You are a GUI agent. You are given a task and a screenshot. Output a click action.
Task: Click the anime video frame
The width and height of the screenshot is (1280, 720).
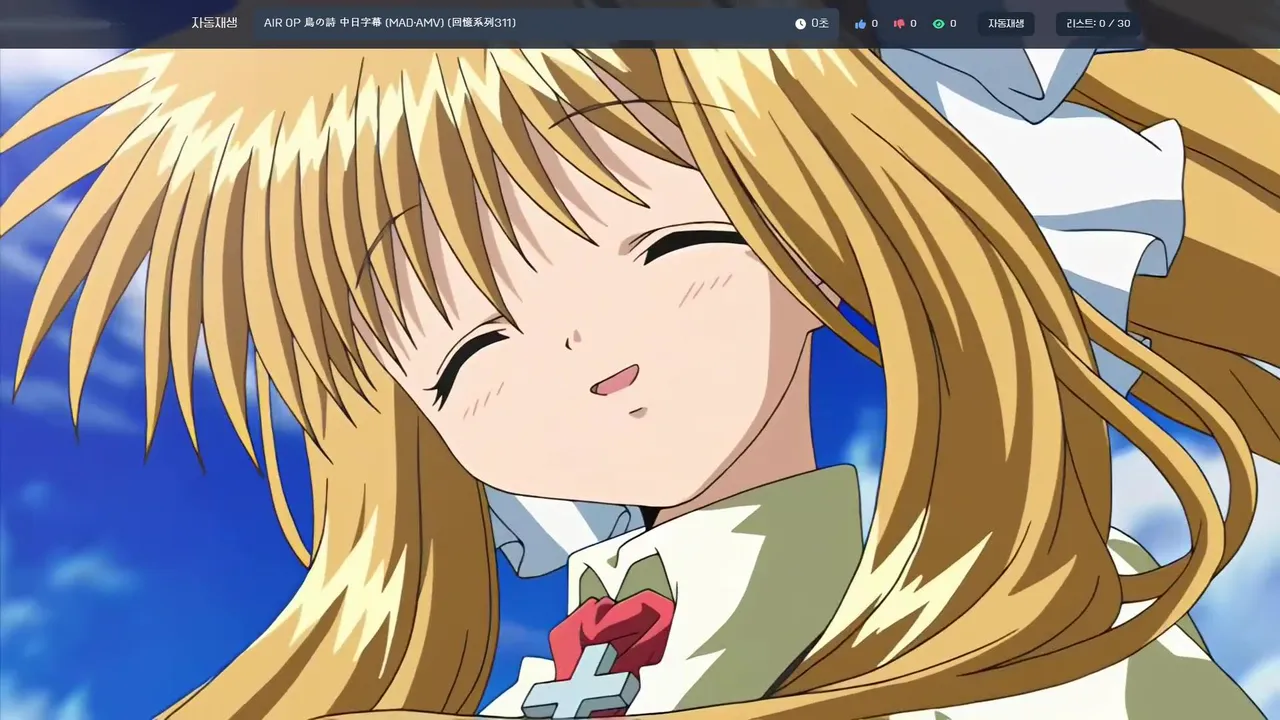(640, 384)
